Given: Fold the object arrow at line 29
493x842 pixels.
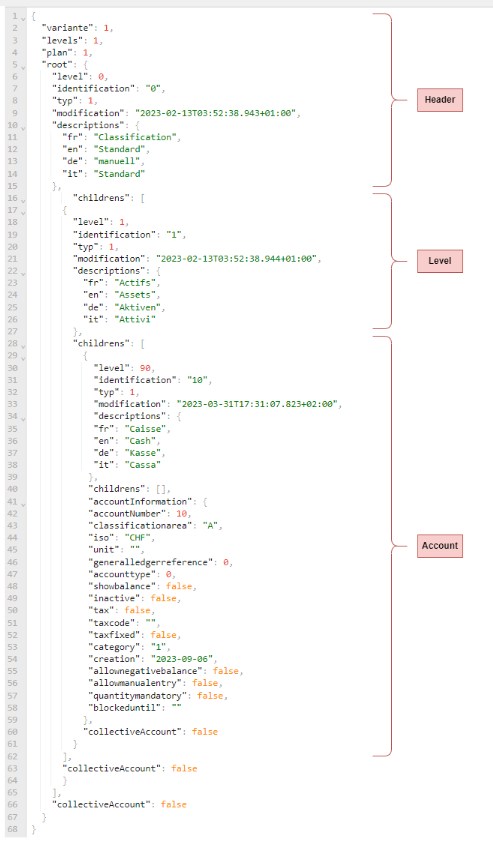Looking at the screenshot, I should point(23,358).
